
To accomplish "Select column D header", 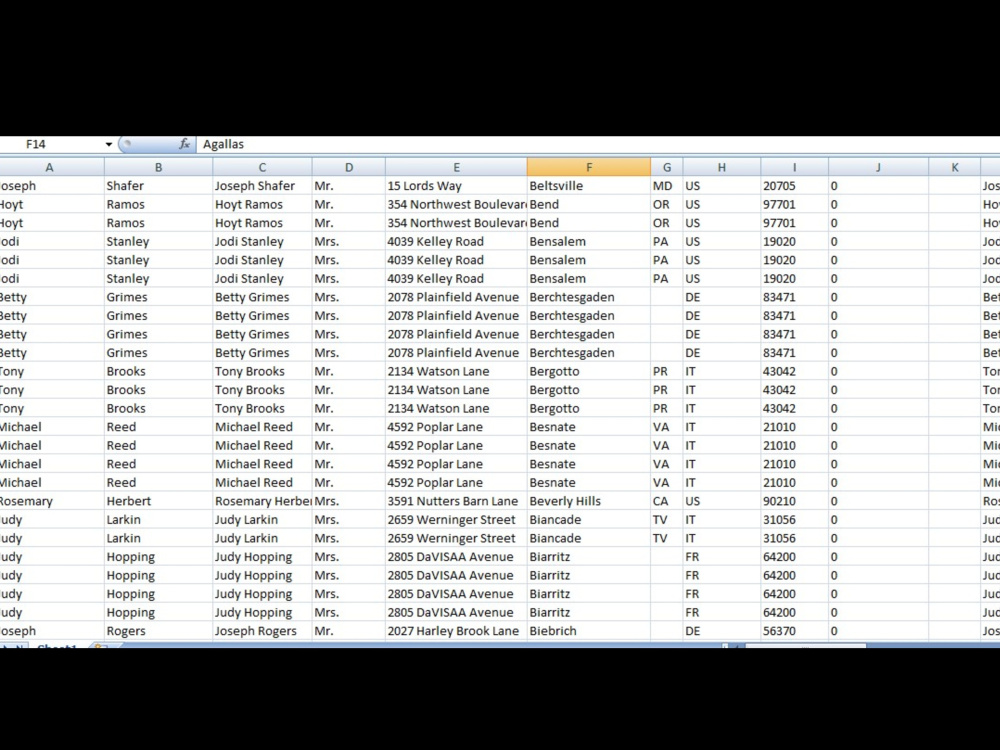I will click(349, 167).
